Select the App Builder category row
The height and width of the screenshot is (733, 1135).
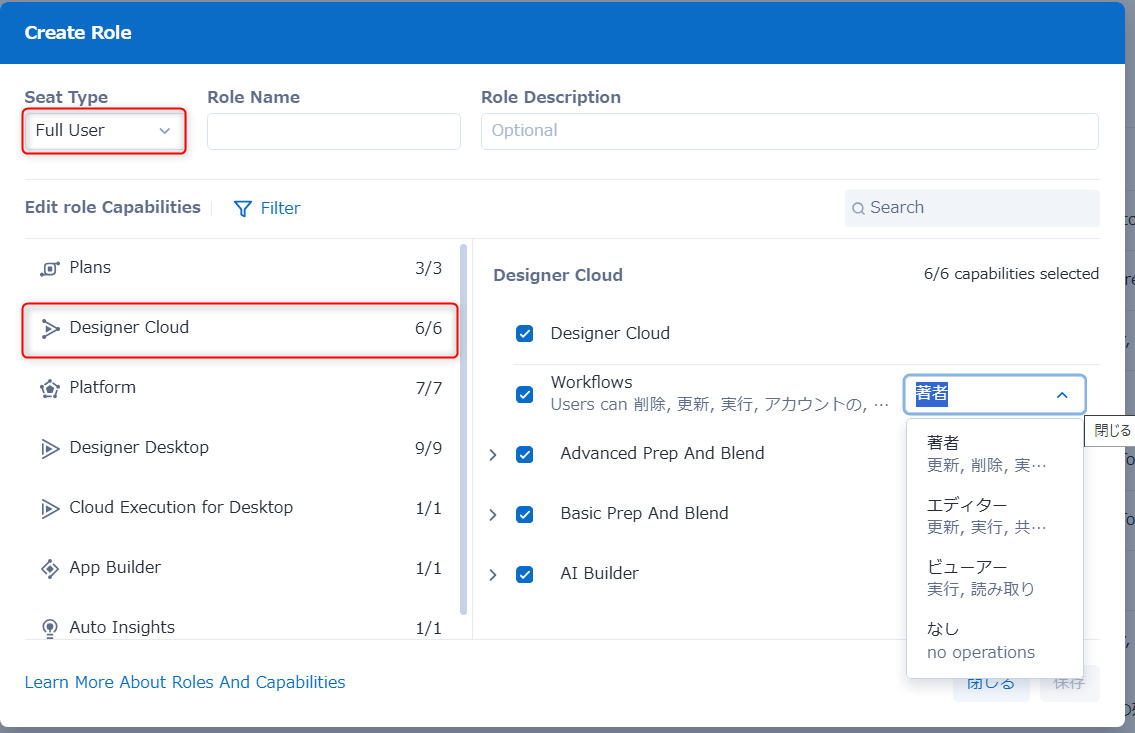coord(240,569)
